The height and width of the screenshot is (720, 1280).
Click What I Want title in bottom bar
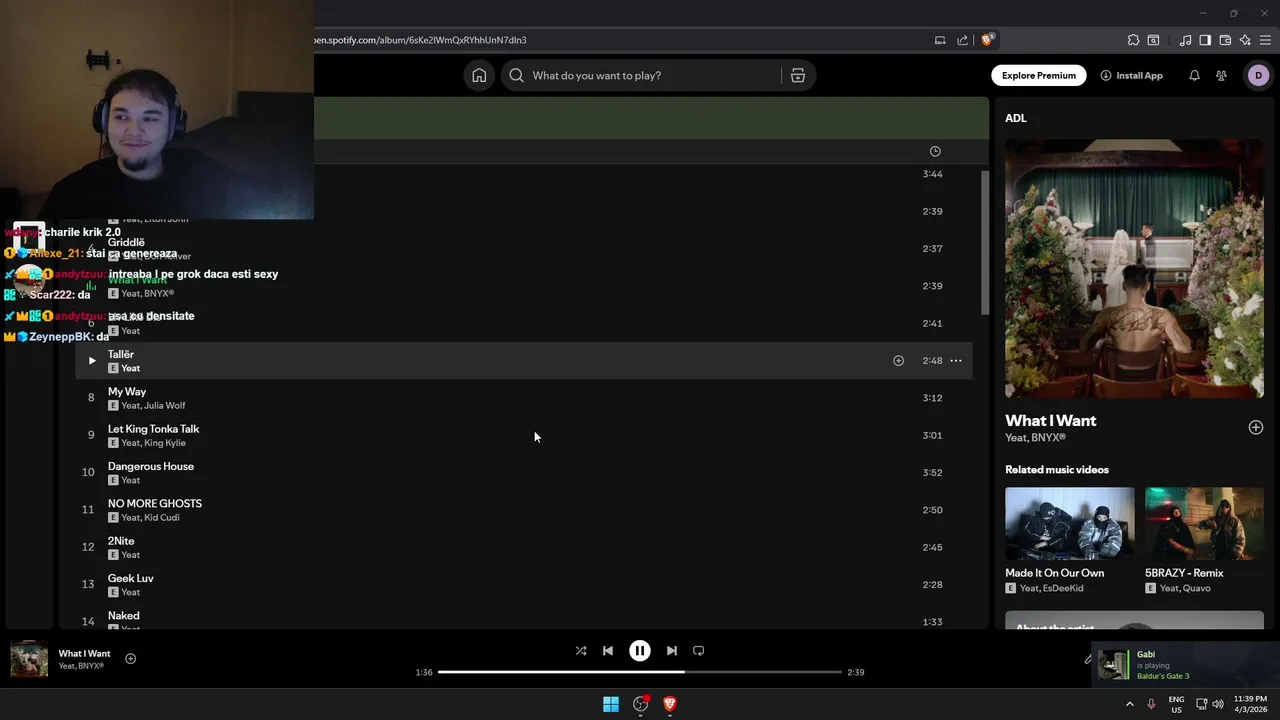(84, 654)
